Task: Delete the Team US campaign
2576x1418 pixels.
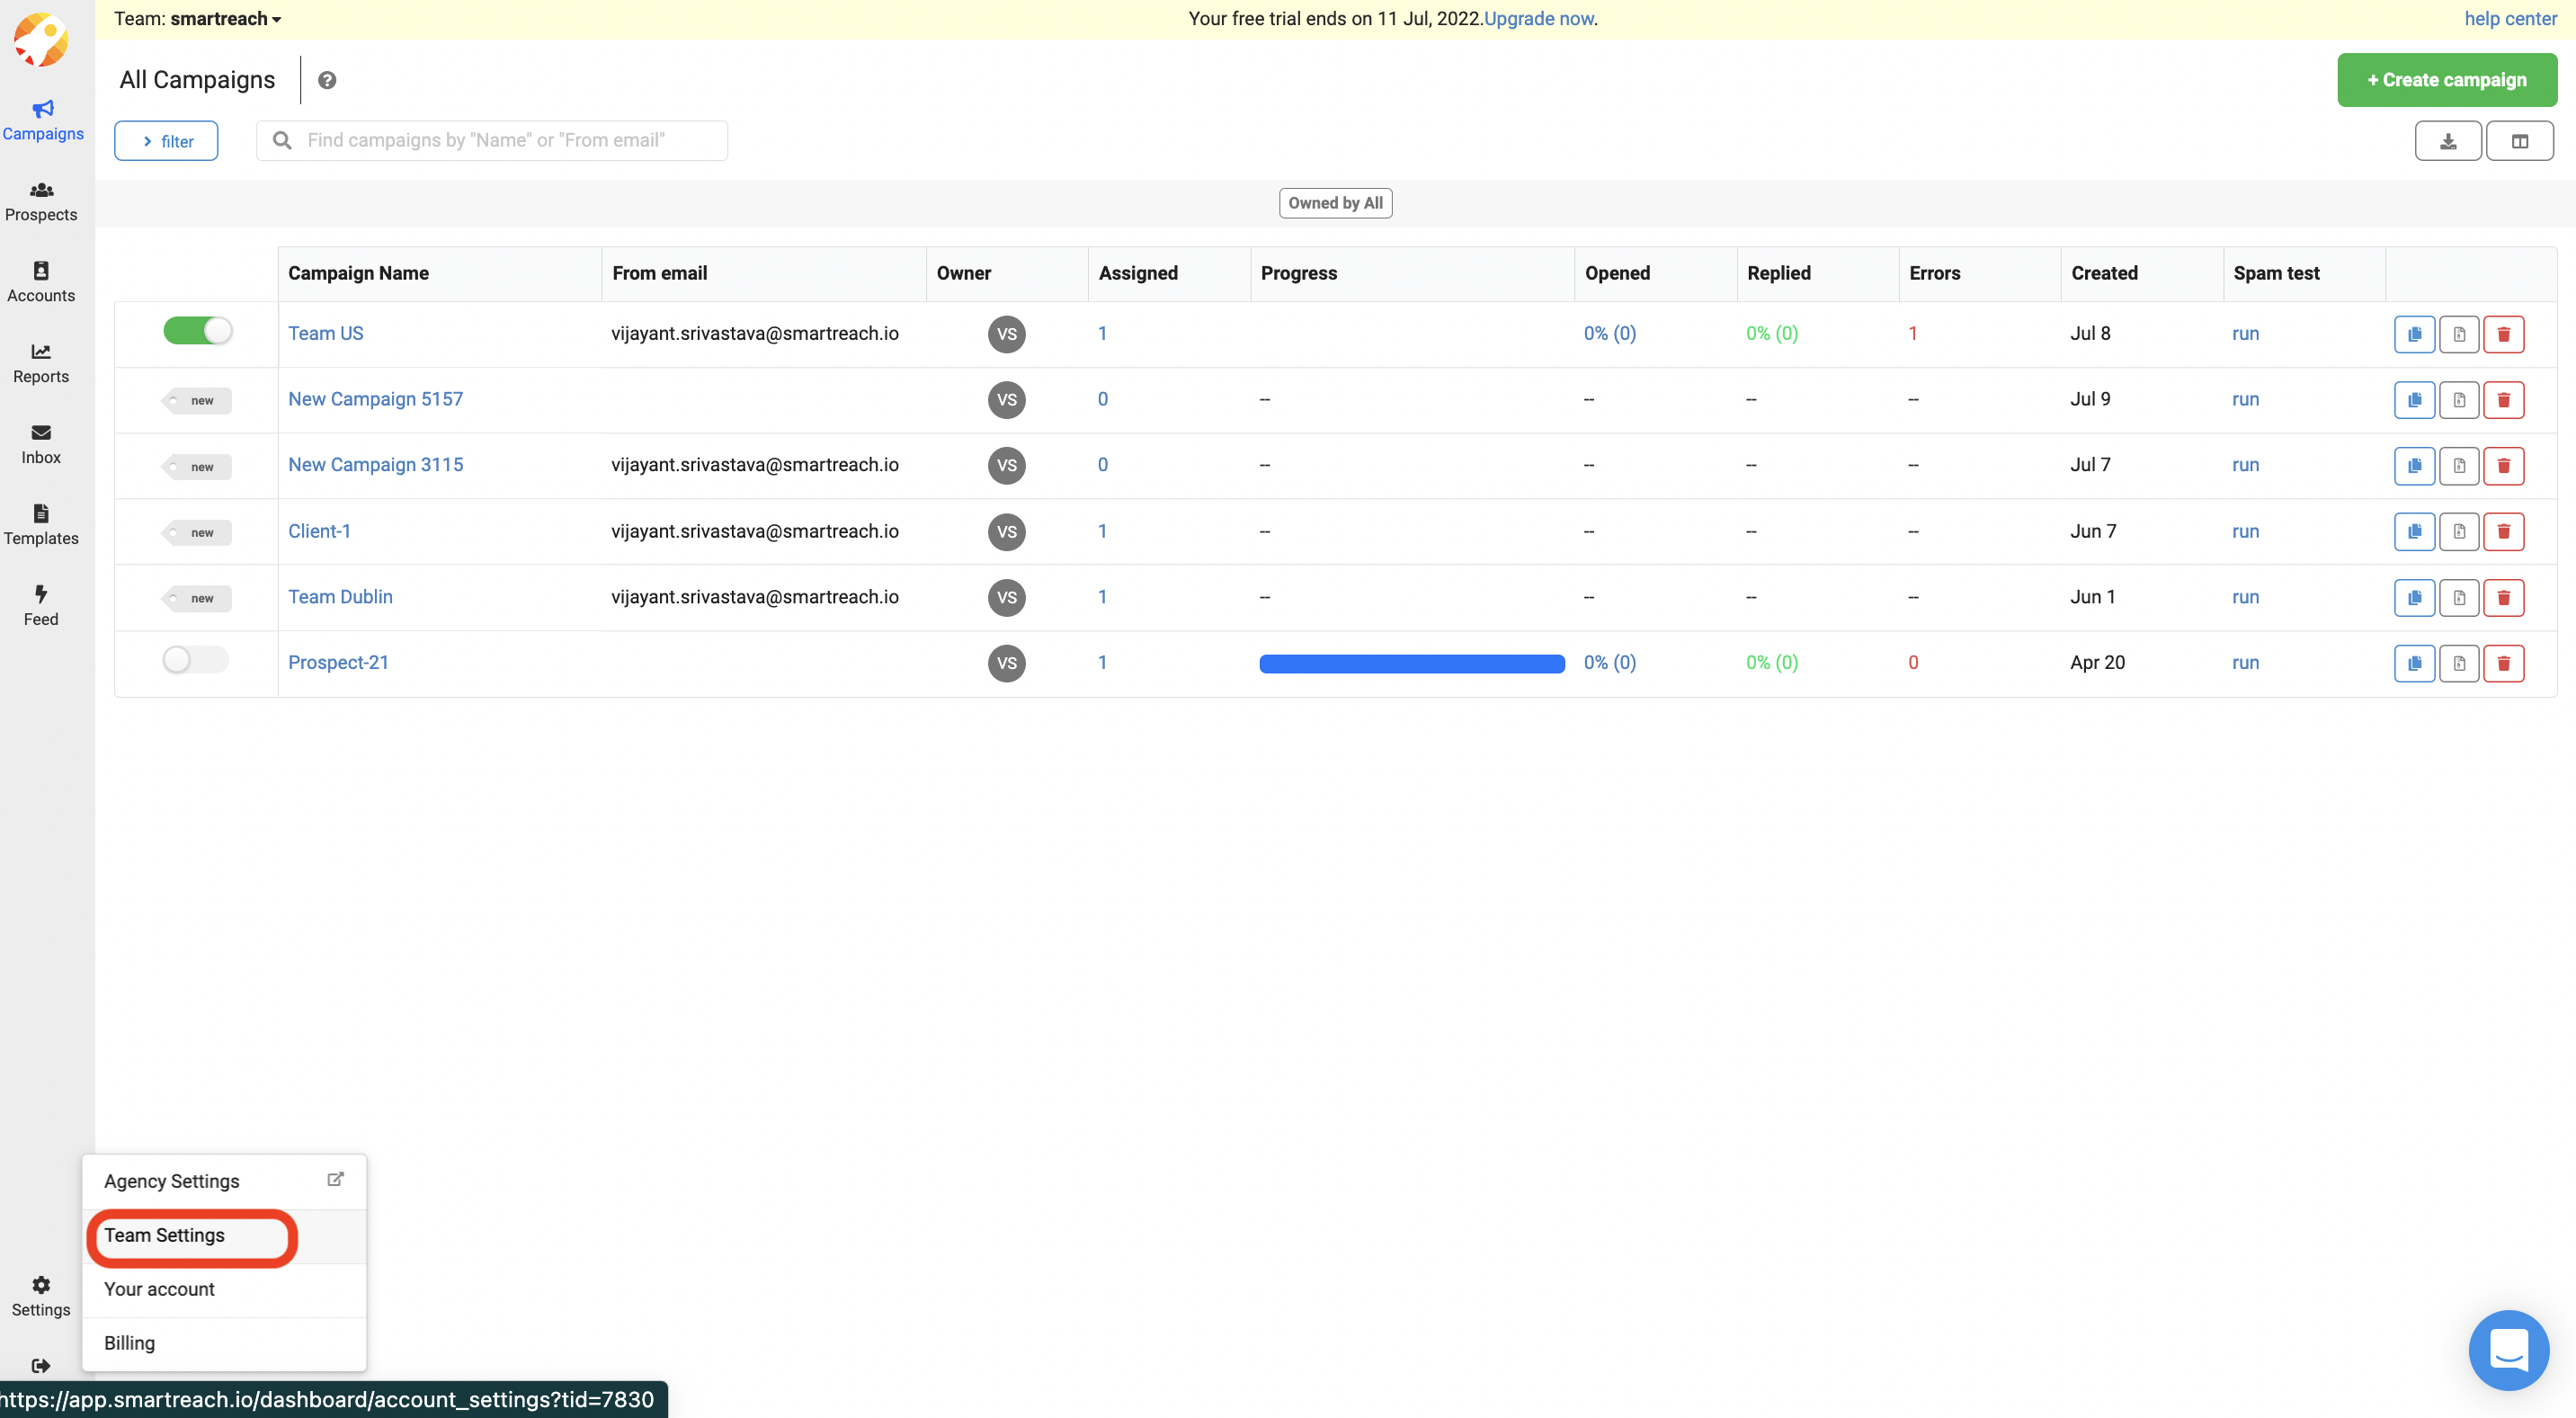Action: pyautogui.click(x=2503, y=334)
